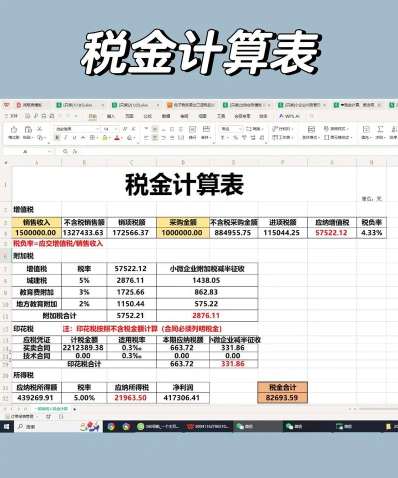The height and width of the screenshot is (478, 398).
Task: Select cell with sales revenue 1500000.00
Action: [36, 233]
